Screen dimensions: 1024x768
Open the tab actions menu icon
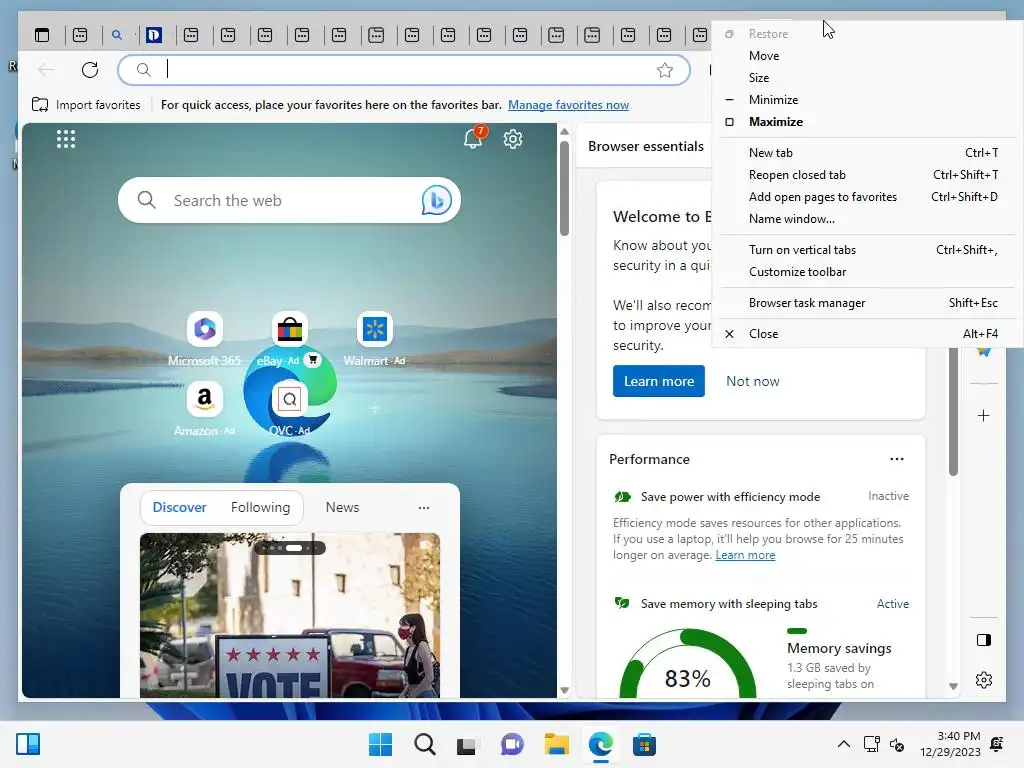click(x=42, y=35)
